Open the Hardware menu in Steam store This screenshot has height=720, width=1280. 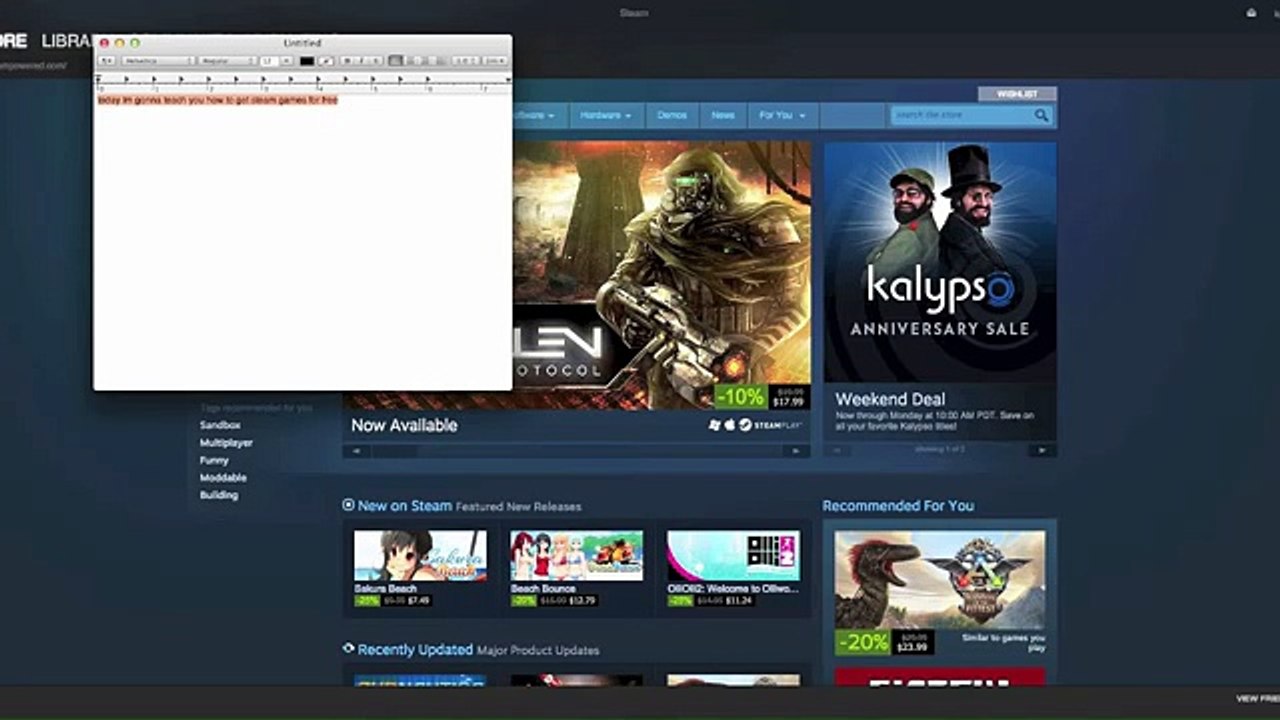click(606, 115)
